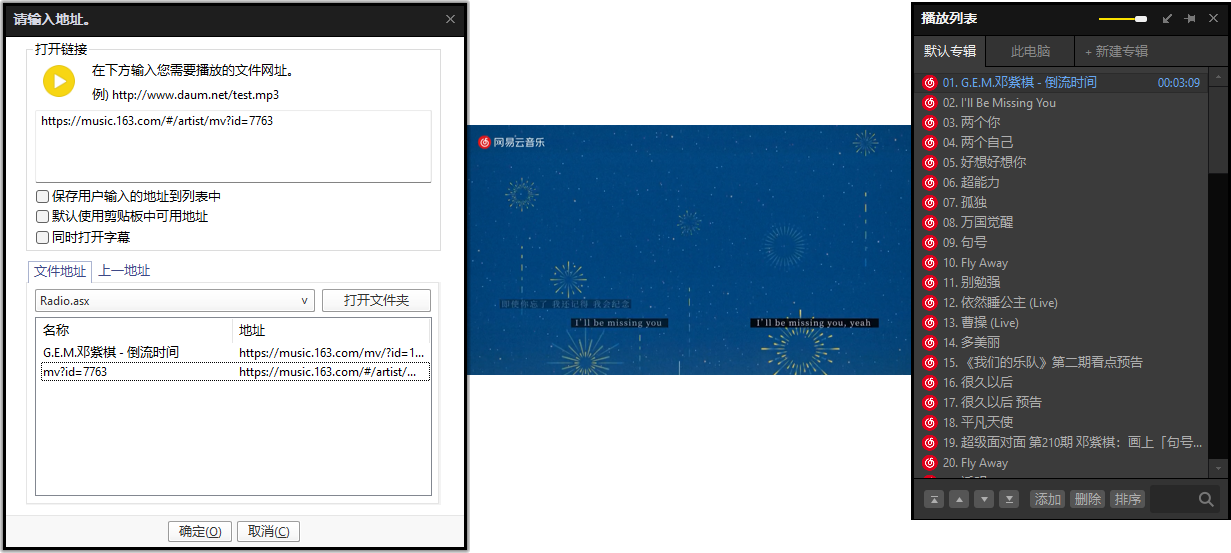Select playlist item 08. 万国觉醒
Screen dimensions: 1231x553
tap(1062, 223)
